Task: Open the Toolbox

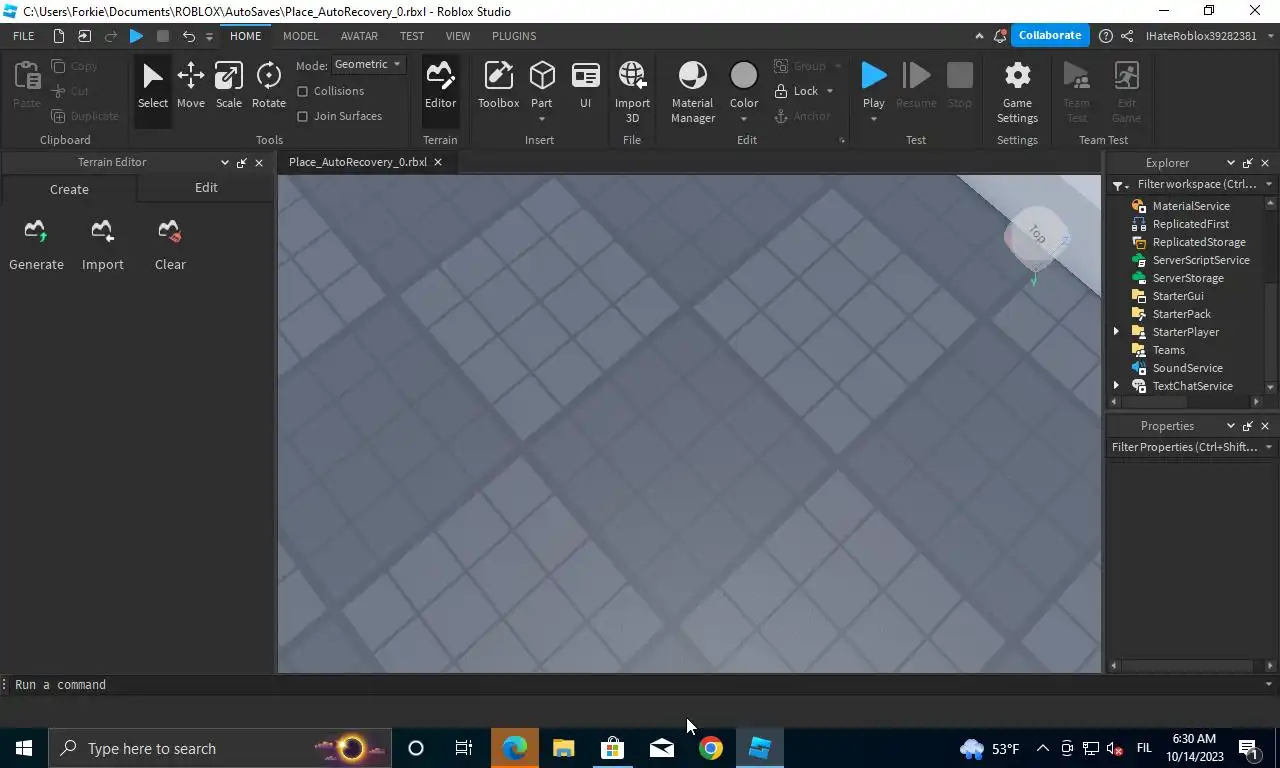Action: 498,87
